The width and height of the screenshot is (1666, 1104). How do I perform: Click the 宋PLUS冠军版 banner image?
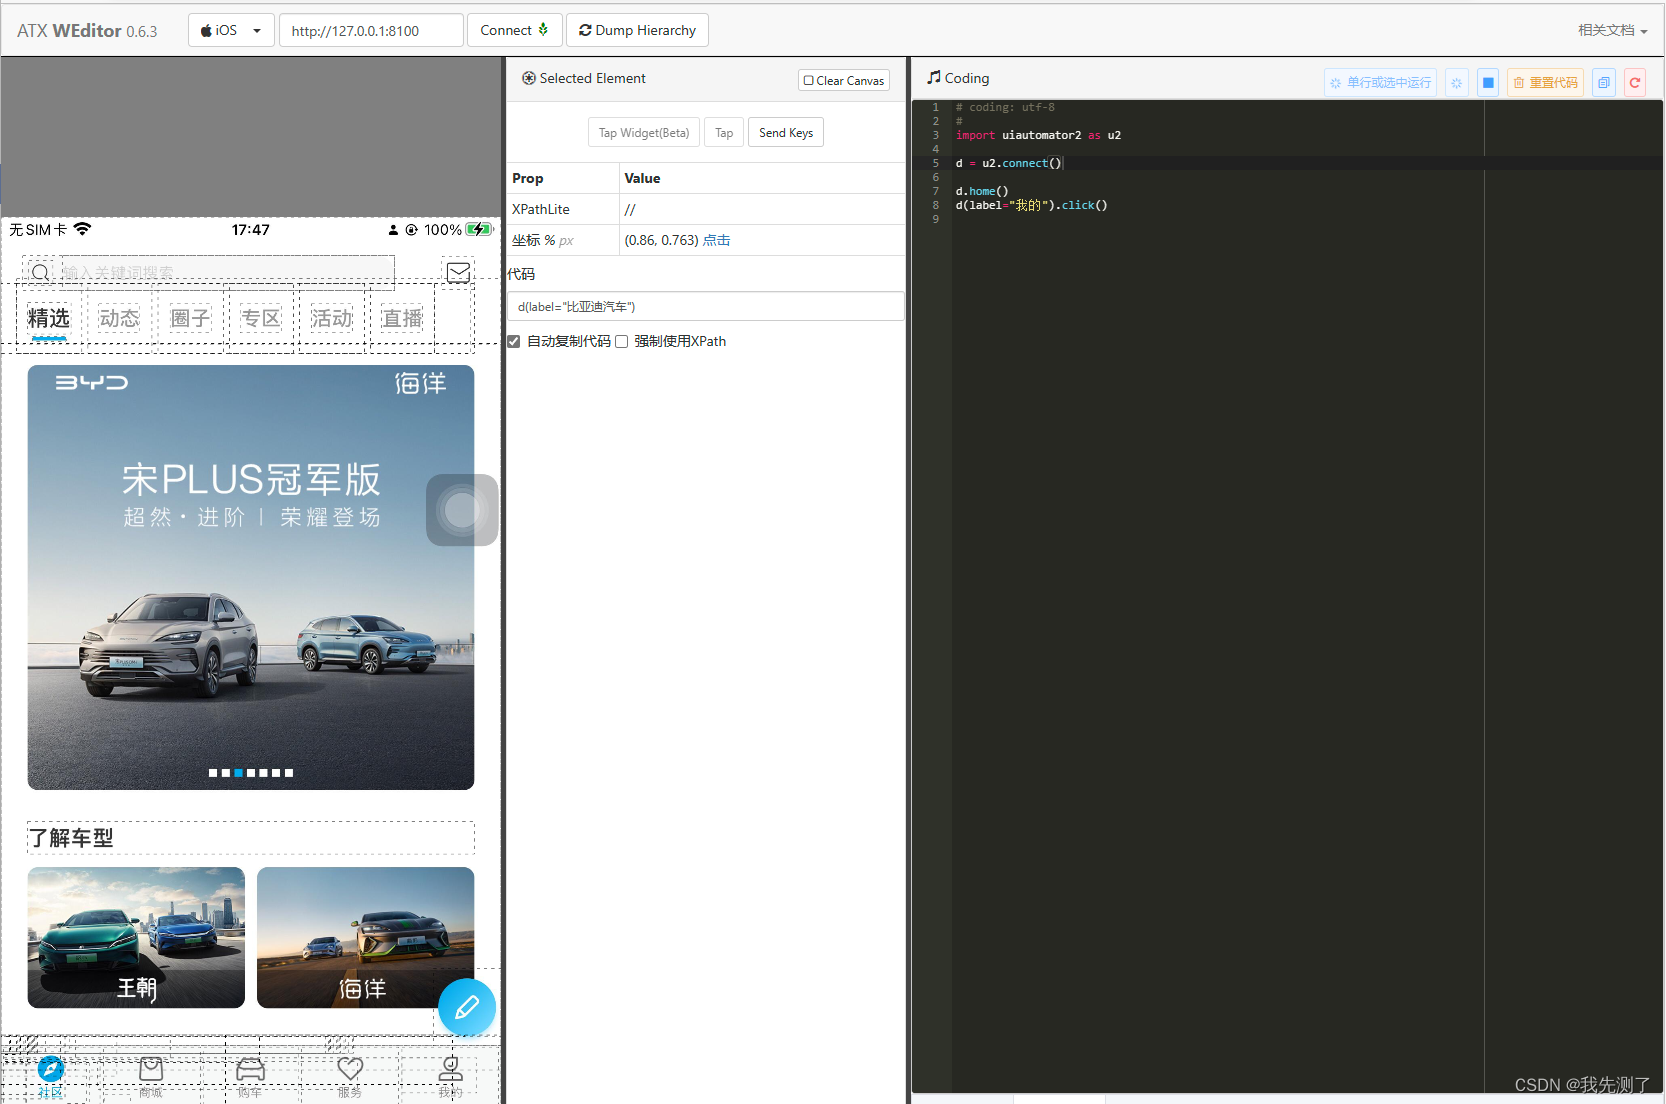pos(251,577)
